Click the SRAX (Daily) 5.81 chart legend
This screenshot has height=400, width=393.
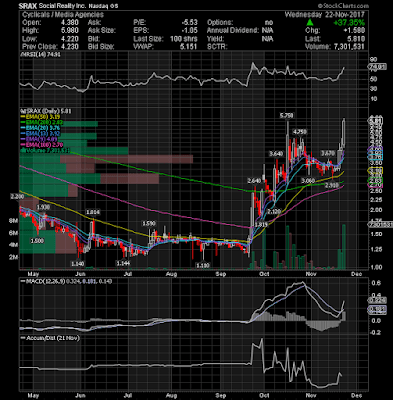click(x=46, y=111)
